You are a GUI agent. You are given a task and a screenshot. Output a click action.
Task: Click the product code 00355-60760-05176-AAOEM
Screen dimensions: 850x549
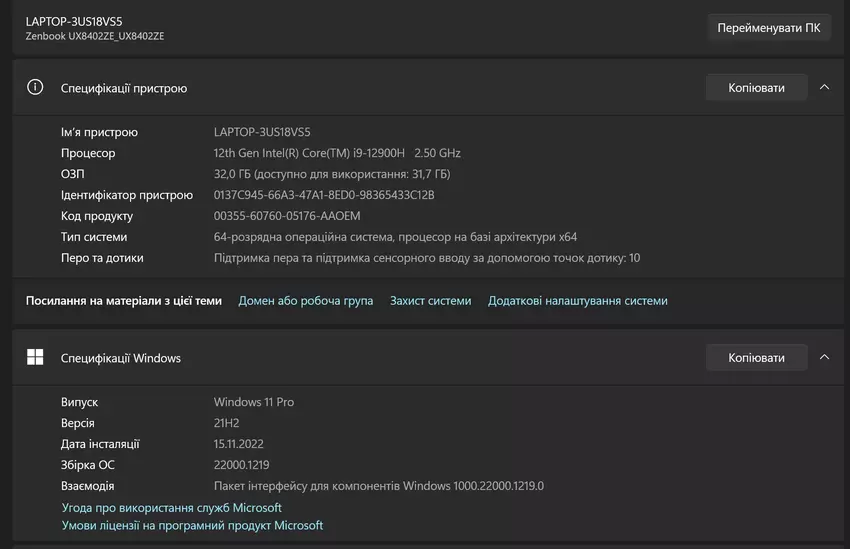pos(287,216)
